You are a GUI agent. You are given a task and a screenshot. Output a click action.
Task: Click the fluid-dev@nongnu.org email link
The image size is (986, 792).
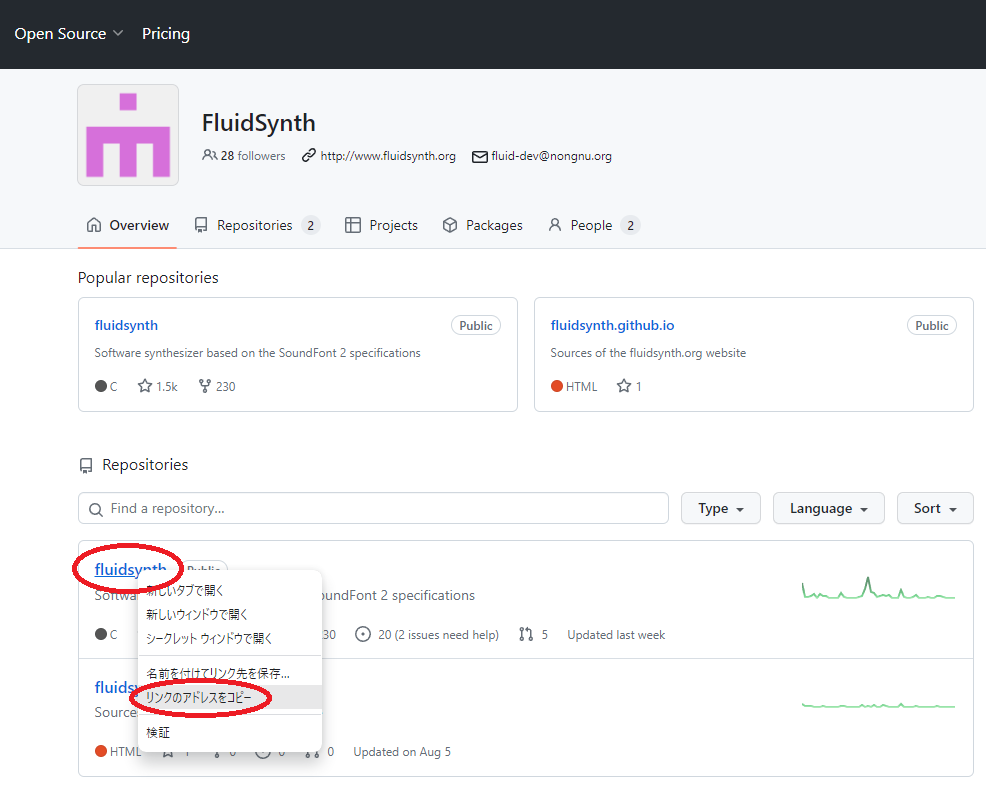[x=551, y=155]
